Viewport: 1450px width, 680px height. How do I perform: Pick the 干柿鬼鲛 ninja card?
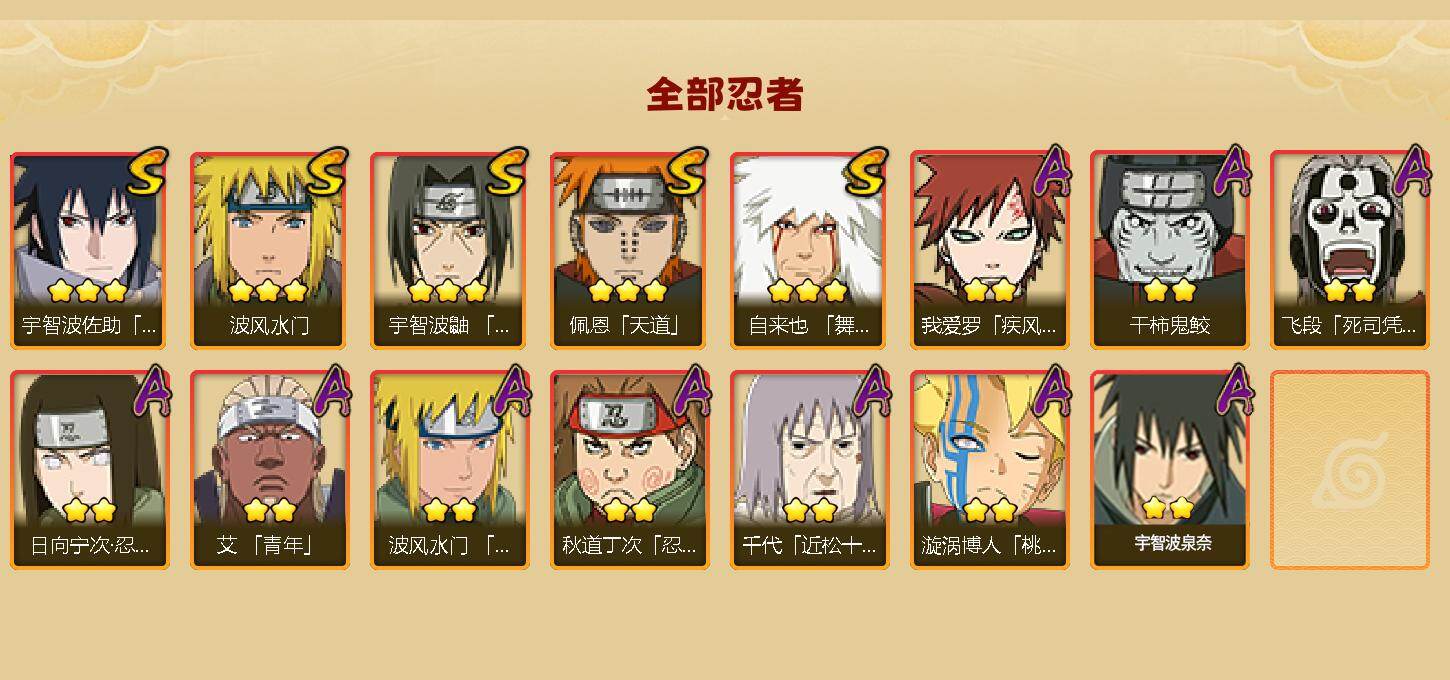click(1169, 250)
